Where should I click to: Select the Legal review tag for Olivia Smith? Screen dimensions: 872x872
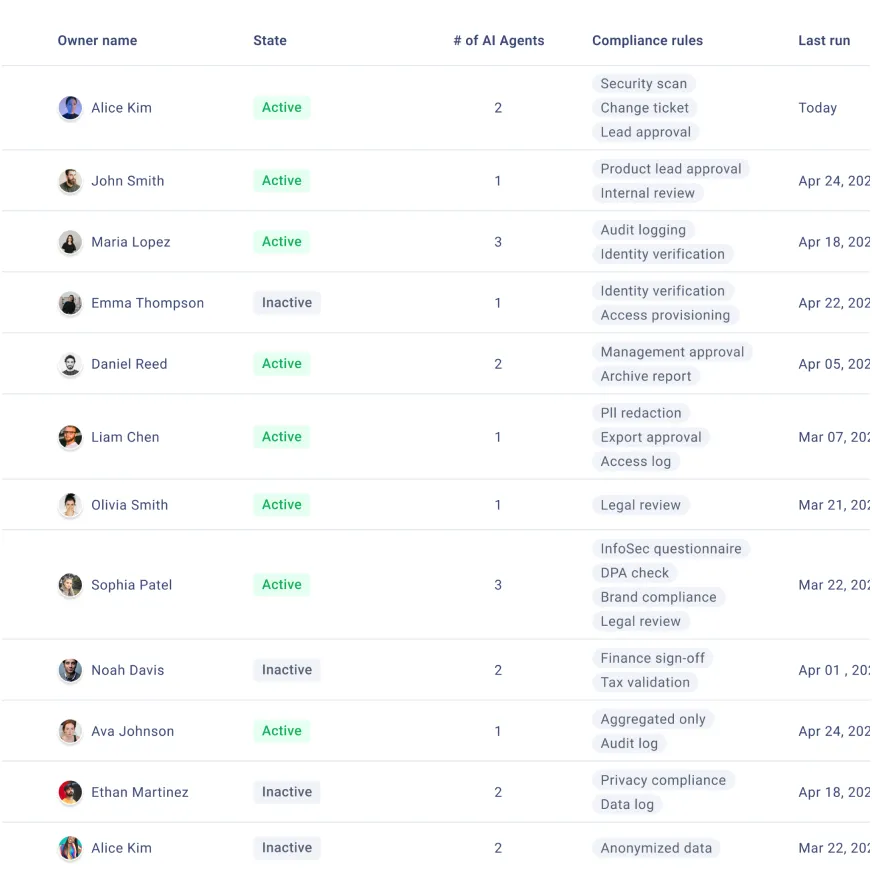click(640, 504)
